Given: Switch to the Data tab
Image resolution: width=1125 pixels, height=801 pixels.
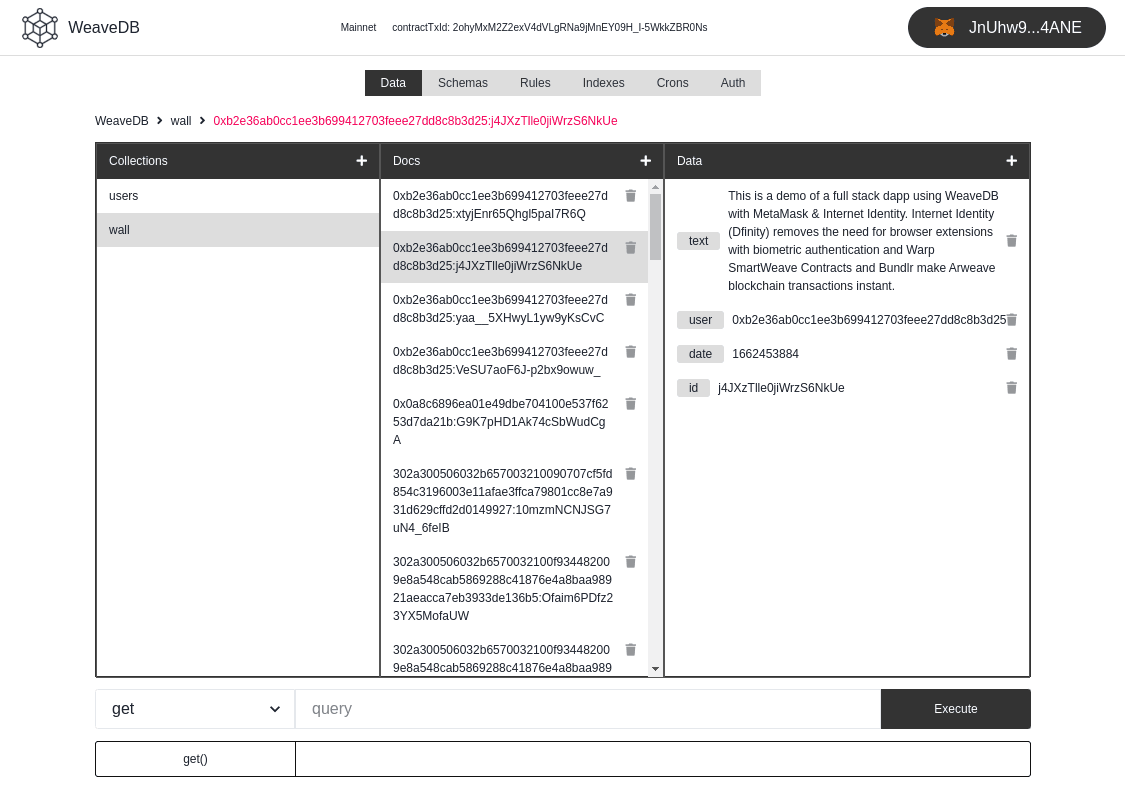Looking at the screenshot, I should [x=393, y=83].
